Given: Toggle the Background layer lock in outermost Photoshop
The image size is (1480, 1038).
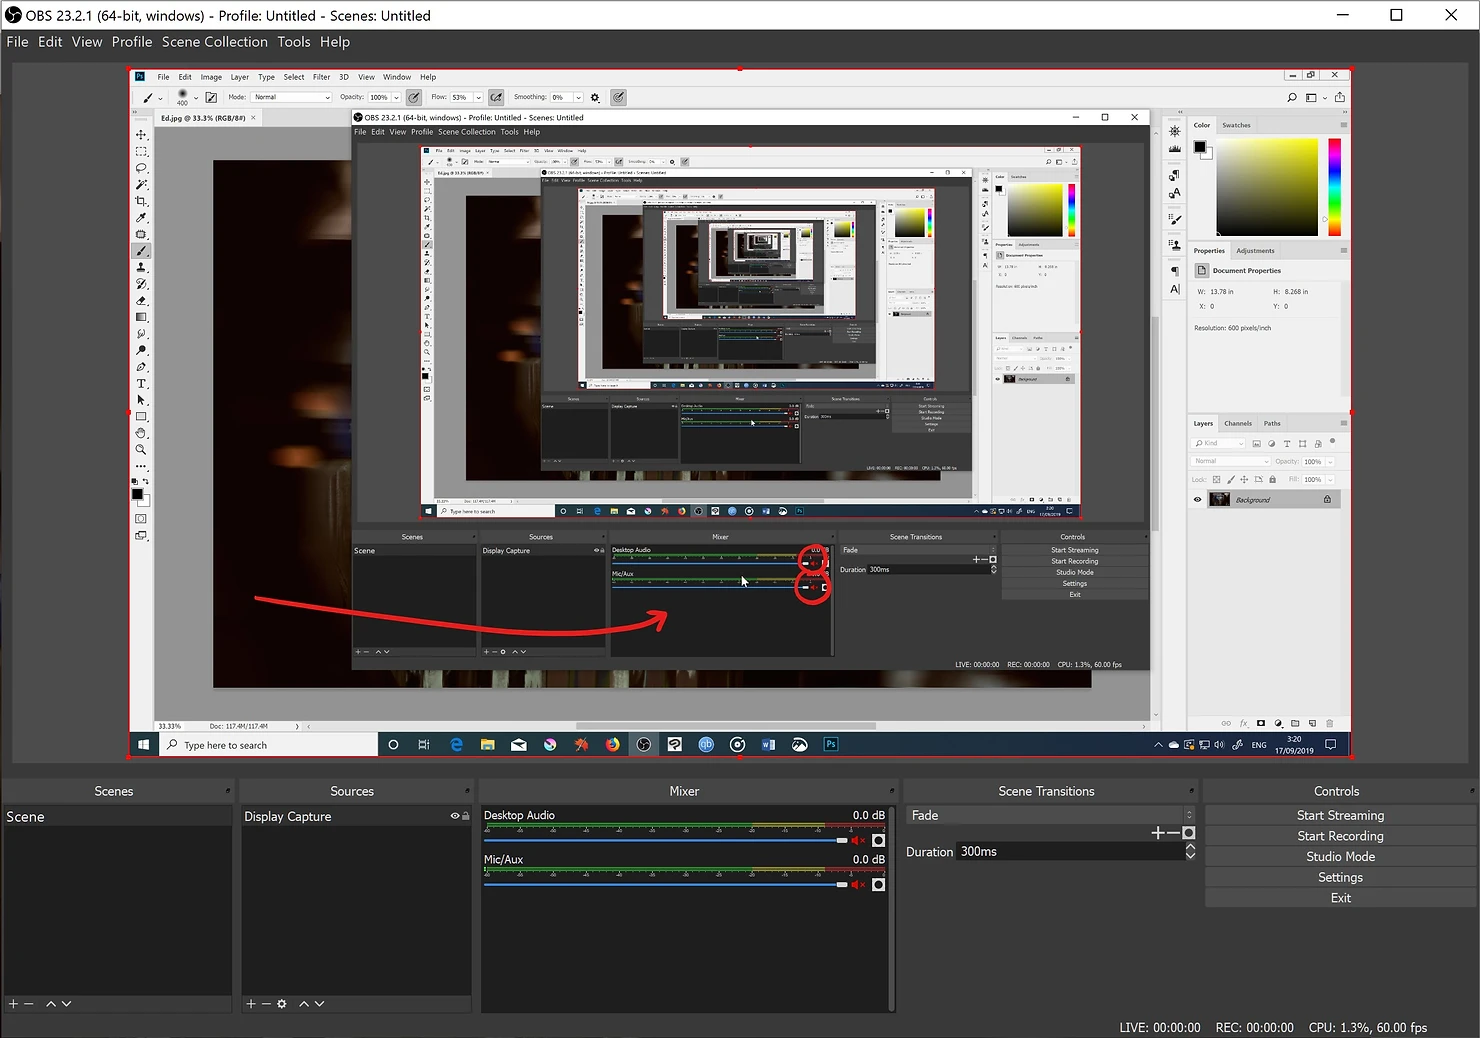Looking at the screenshot, I should point(1327,500).
